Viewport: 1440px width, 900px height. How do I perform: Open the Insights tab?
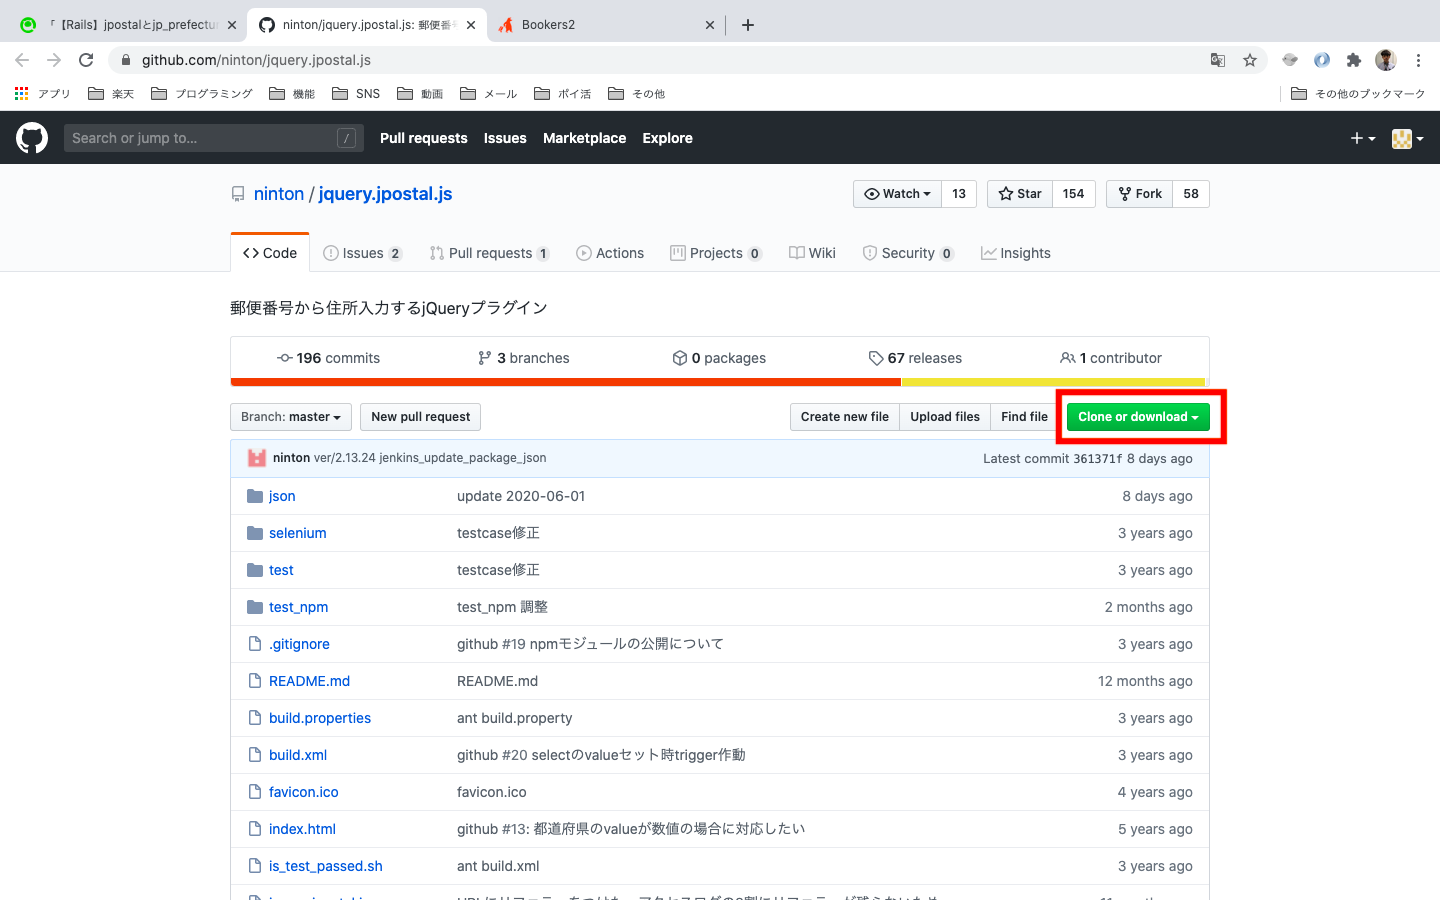pos(1016,253)
